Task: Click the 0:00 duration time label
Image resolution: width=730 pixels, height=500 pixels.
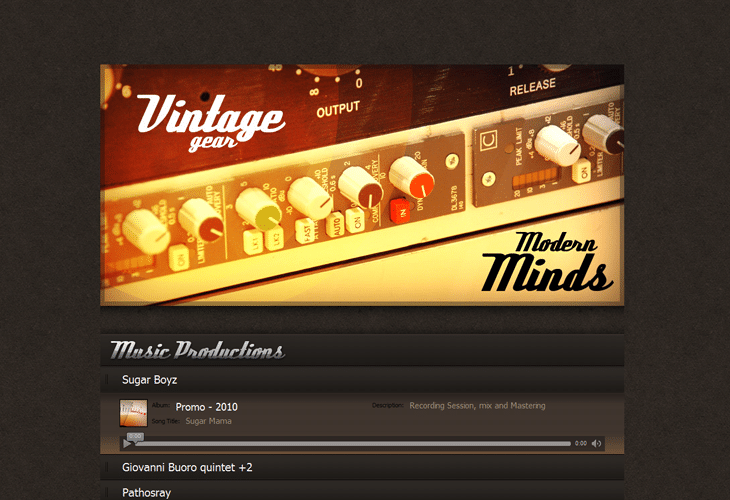Action: point(581,444)
